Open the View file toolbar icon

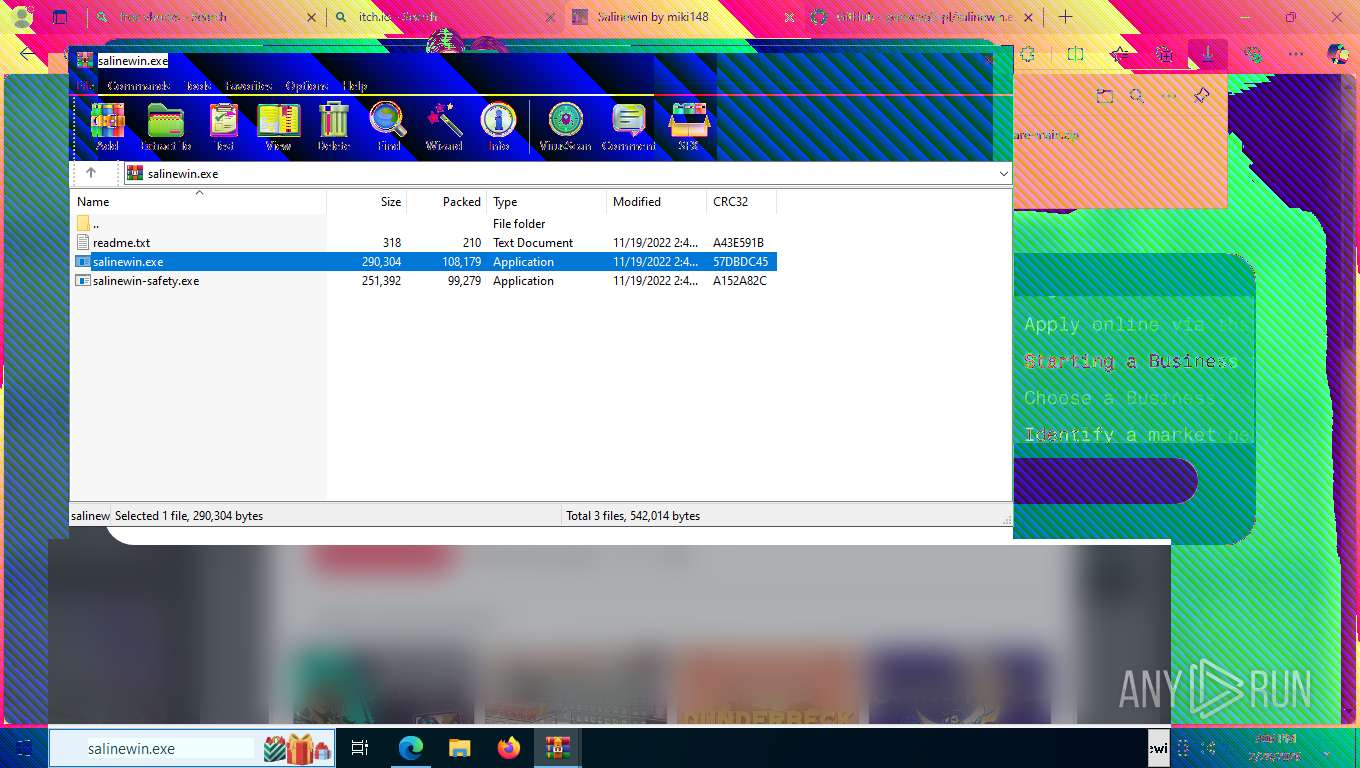pyautogui.click(x=278, y=127)
